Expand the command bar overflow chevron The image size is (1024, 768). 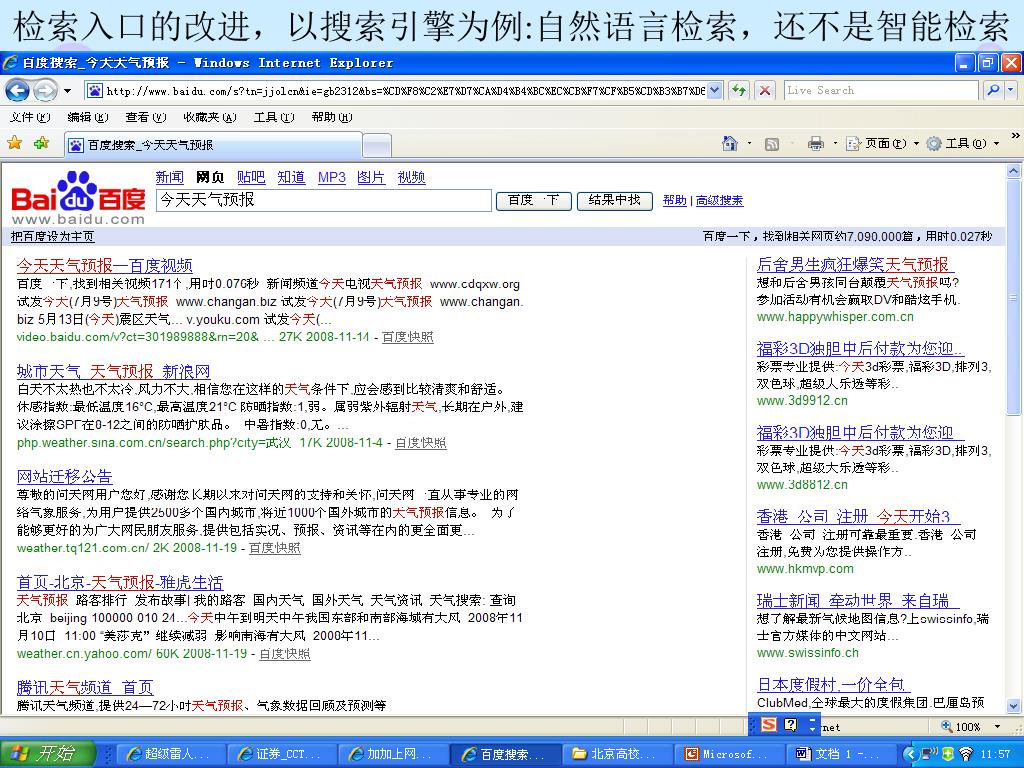click(x=1015, y=136)
